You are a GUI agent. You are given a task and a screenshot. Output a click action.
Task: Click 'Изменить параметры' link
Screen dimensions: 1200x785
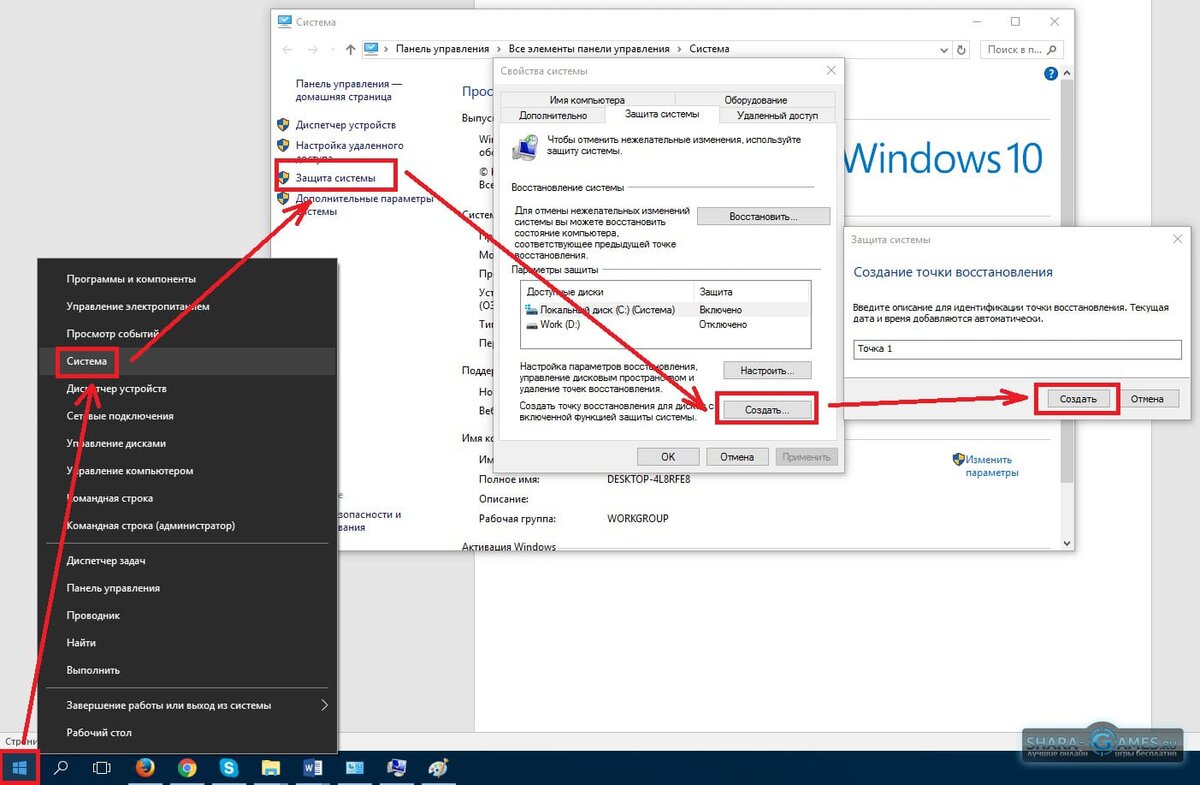tap(992, 466)
